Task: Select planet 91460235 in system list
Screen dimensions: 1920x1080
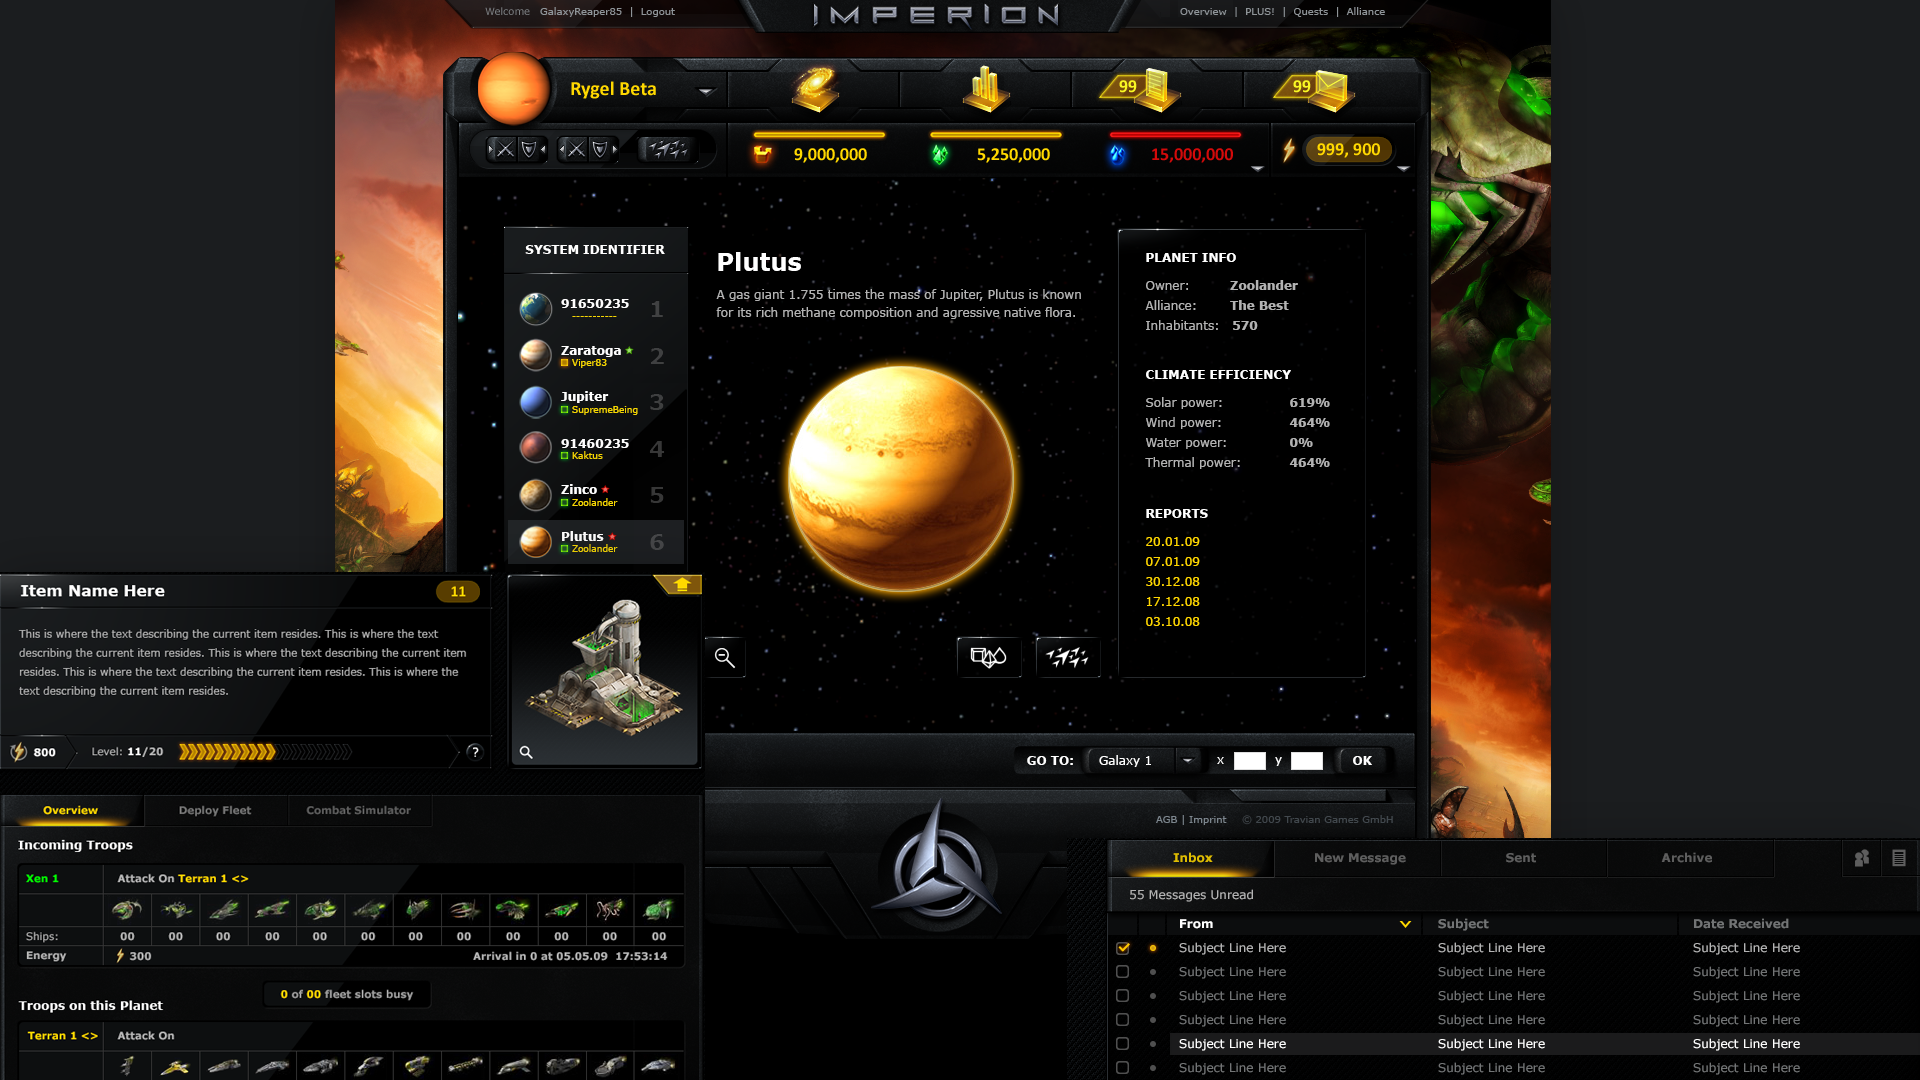Action: (x=596, y=448)
